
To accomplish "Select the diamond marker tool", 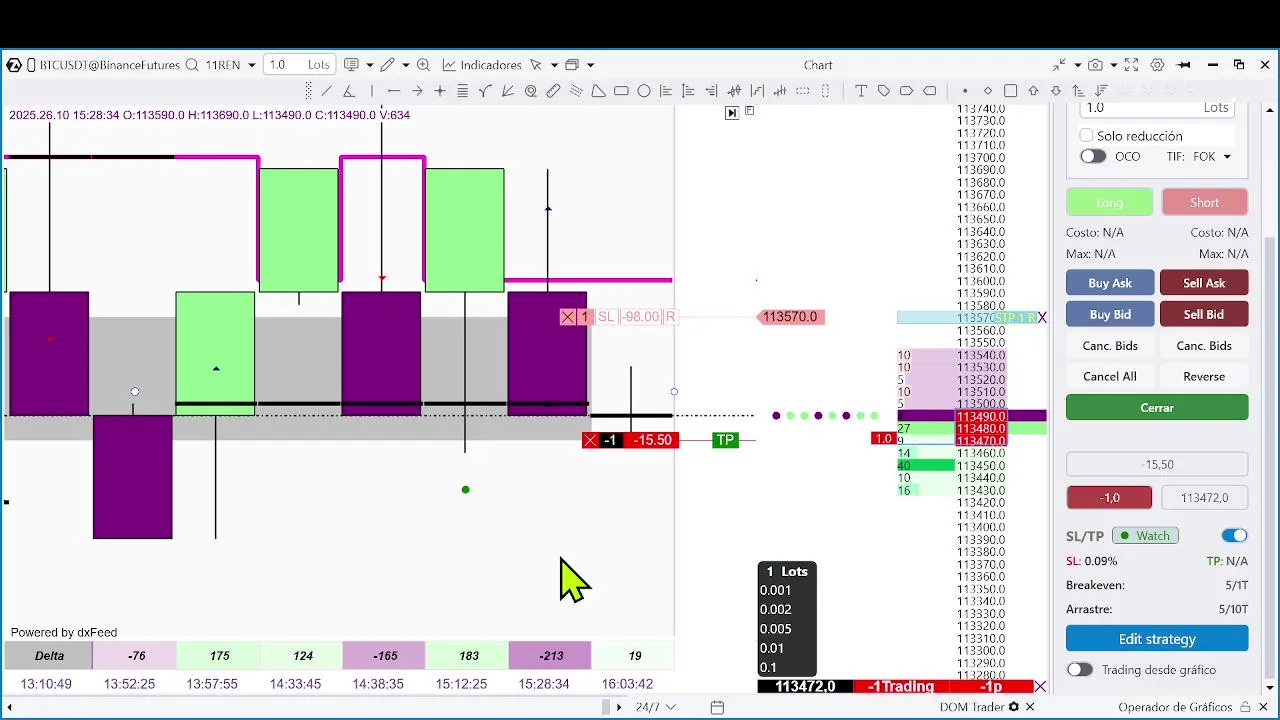I will point(988,91).
